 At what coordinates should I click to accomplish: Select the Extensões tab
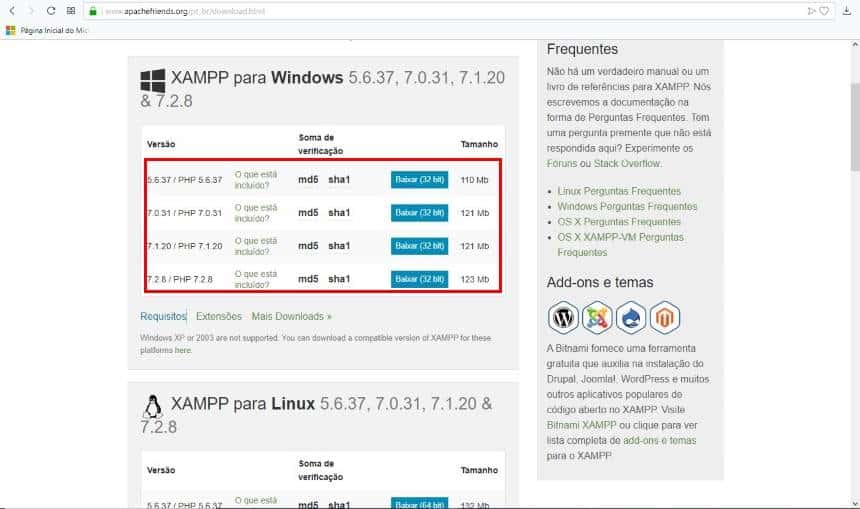[219, 316]
